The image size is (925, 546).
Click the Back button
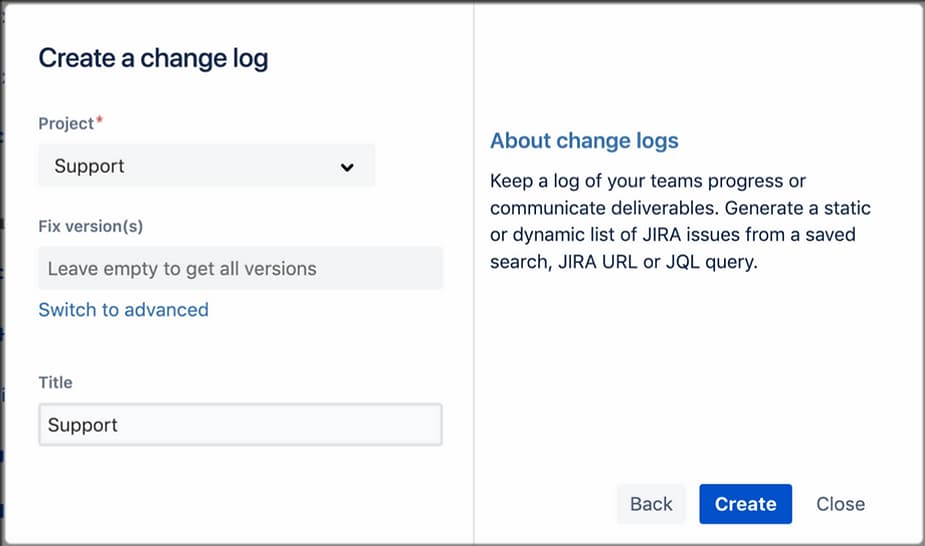pos(651,504)
